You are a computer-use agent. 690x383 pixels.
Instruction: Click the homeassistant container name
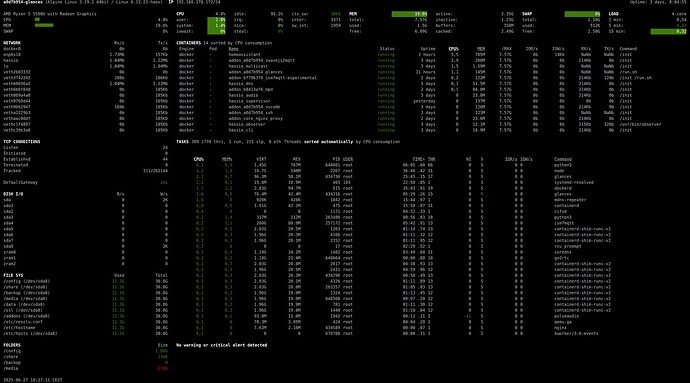pyautogui.click(x=244, y=55)
